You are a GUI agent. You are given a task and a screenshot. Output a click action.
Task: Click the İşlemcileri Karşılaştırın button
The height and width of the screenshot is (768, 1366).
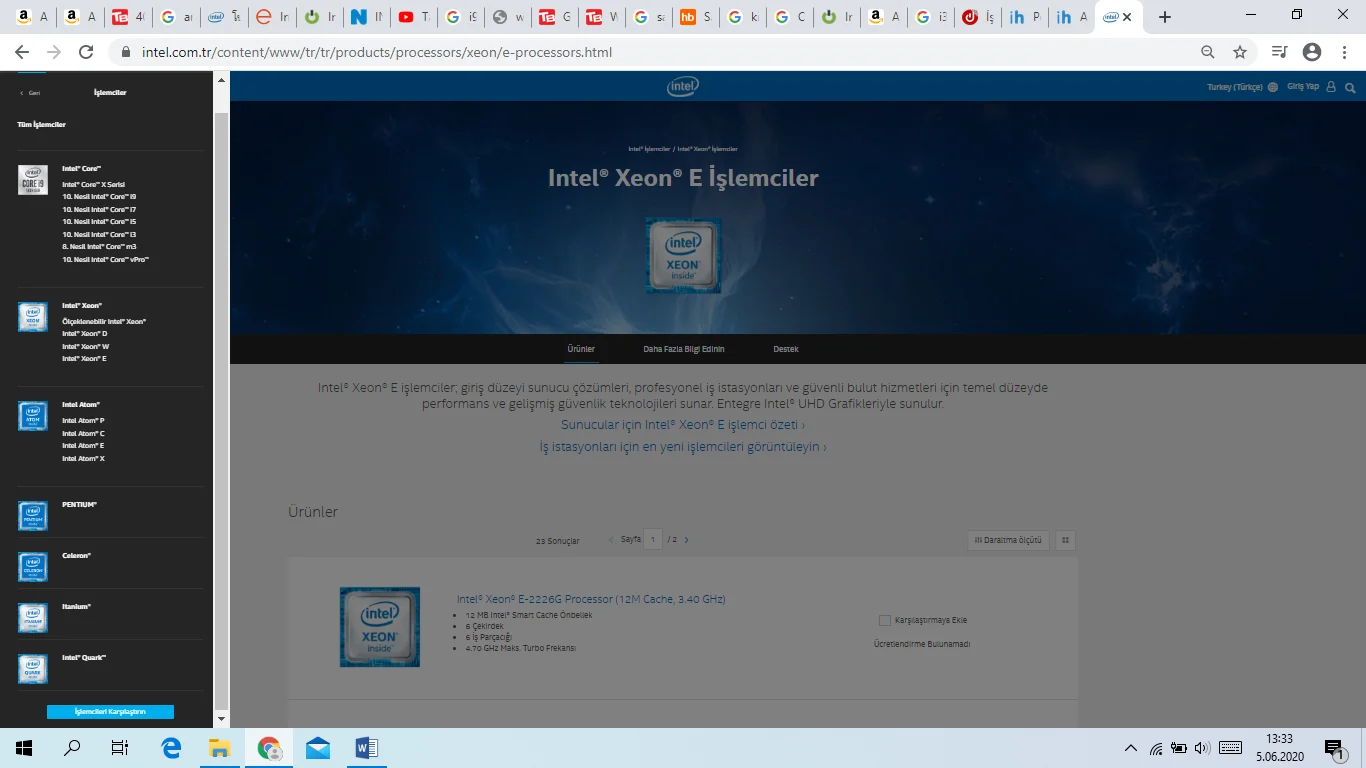110,712
